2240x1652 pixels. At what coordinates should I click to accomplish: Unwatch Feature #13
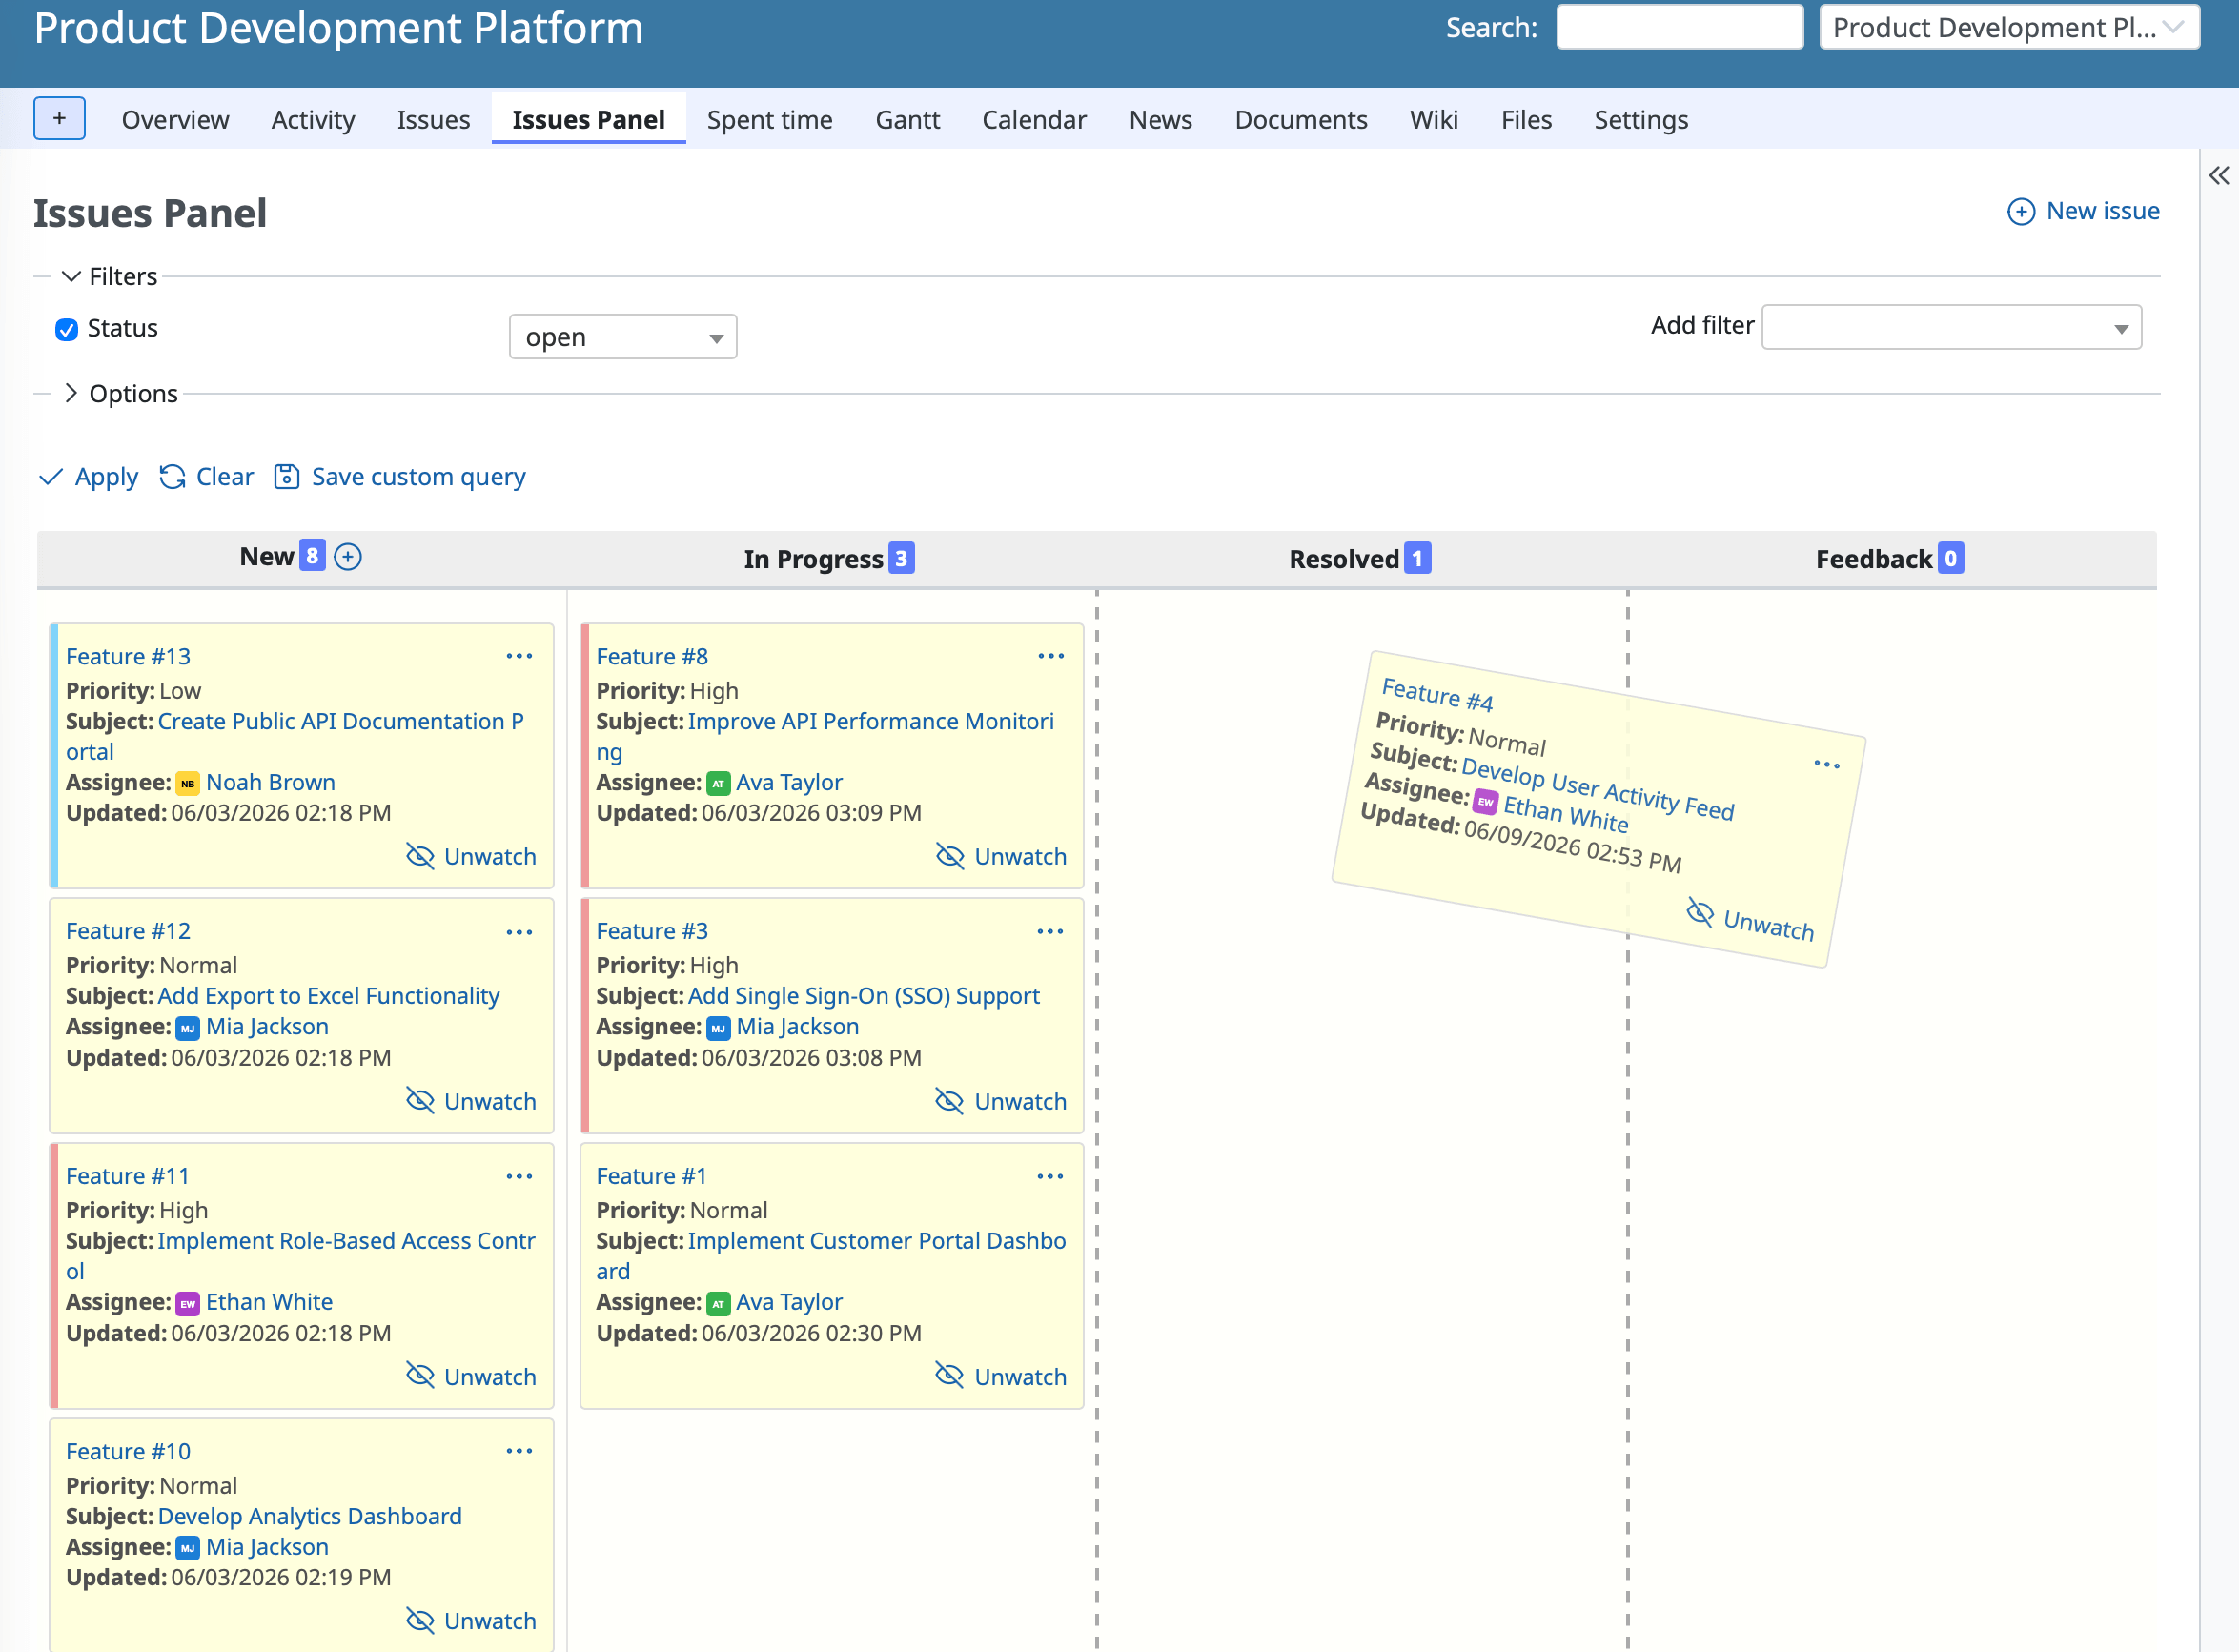click(x=471, y=857)
